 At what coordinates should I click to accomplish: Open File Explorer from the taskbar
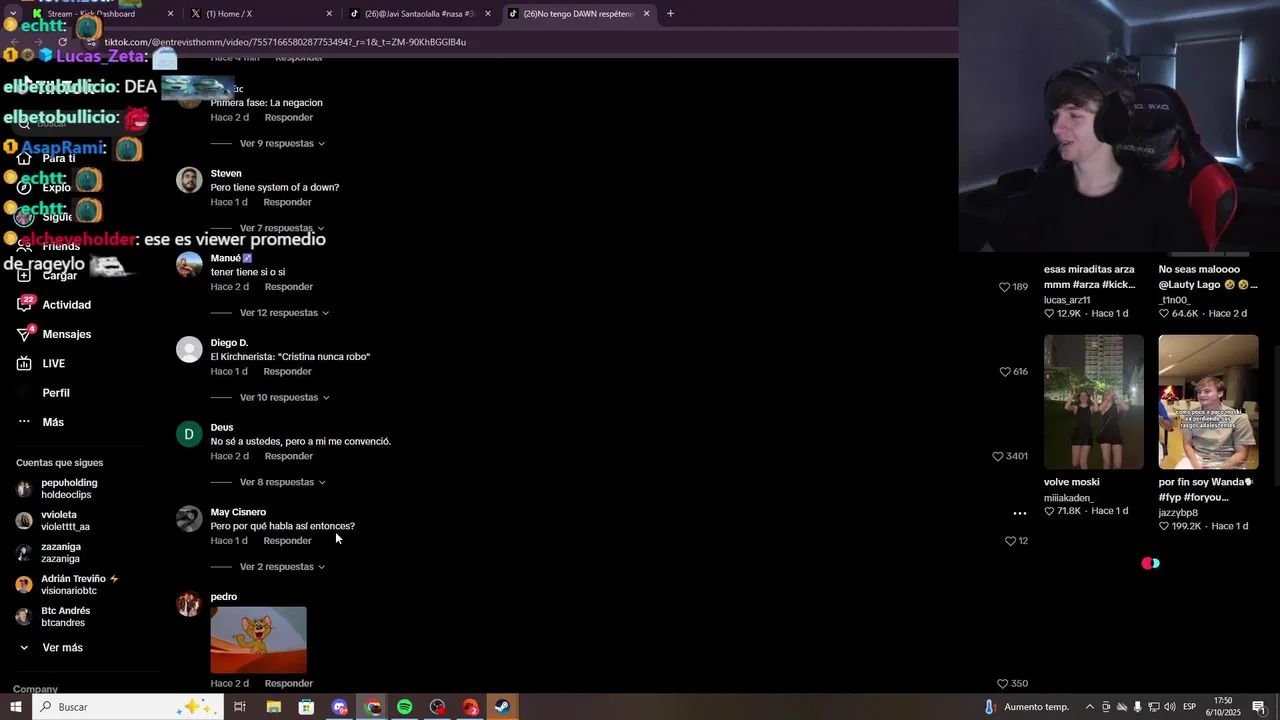[273, 707]
